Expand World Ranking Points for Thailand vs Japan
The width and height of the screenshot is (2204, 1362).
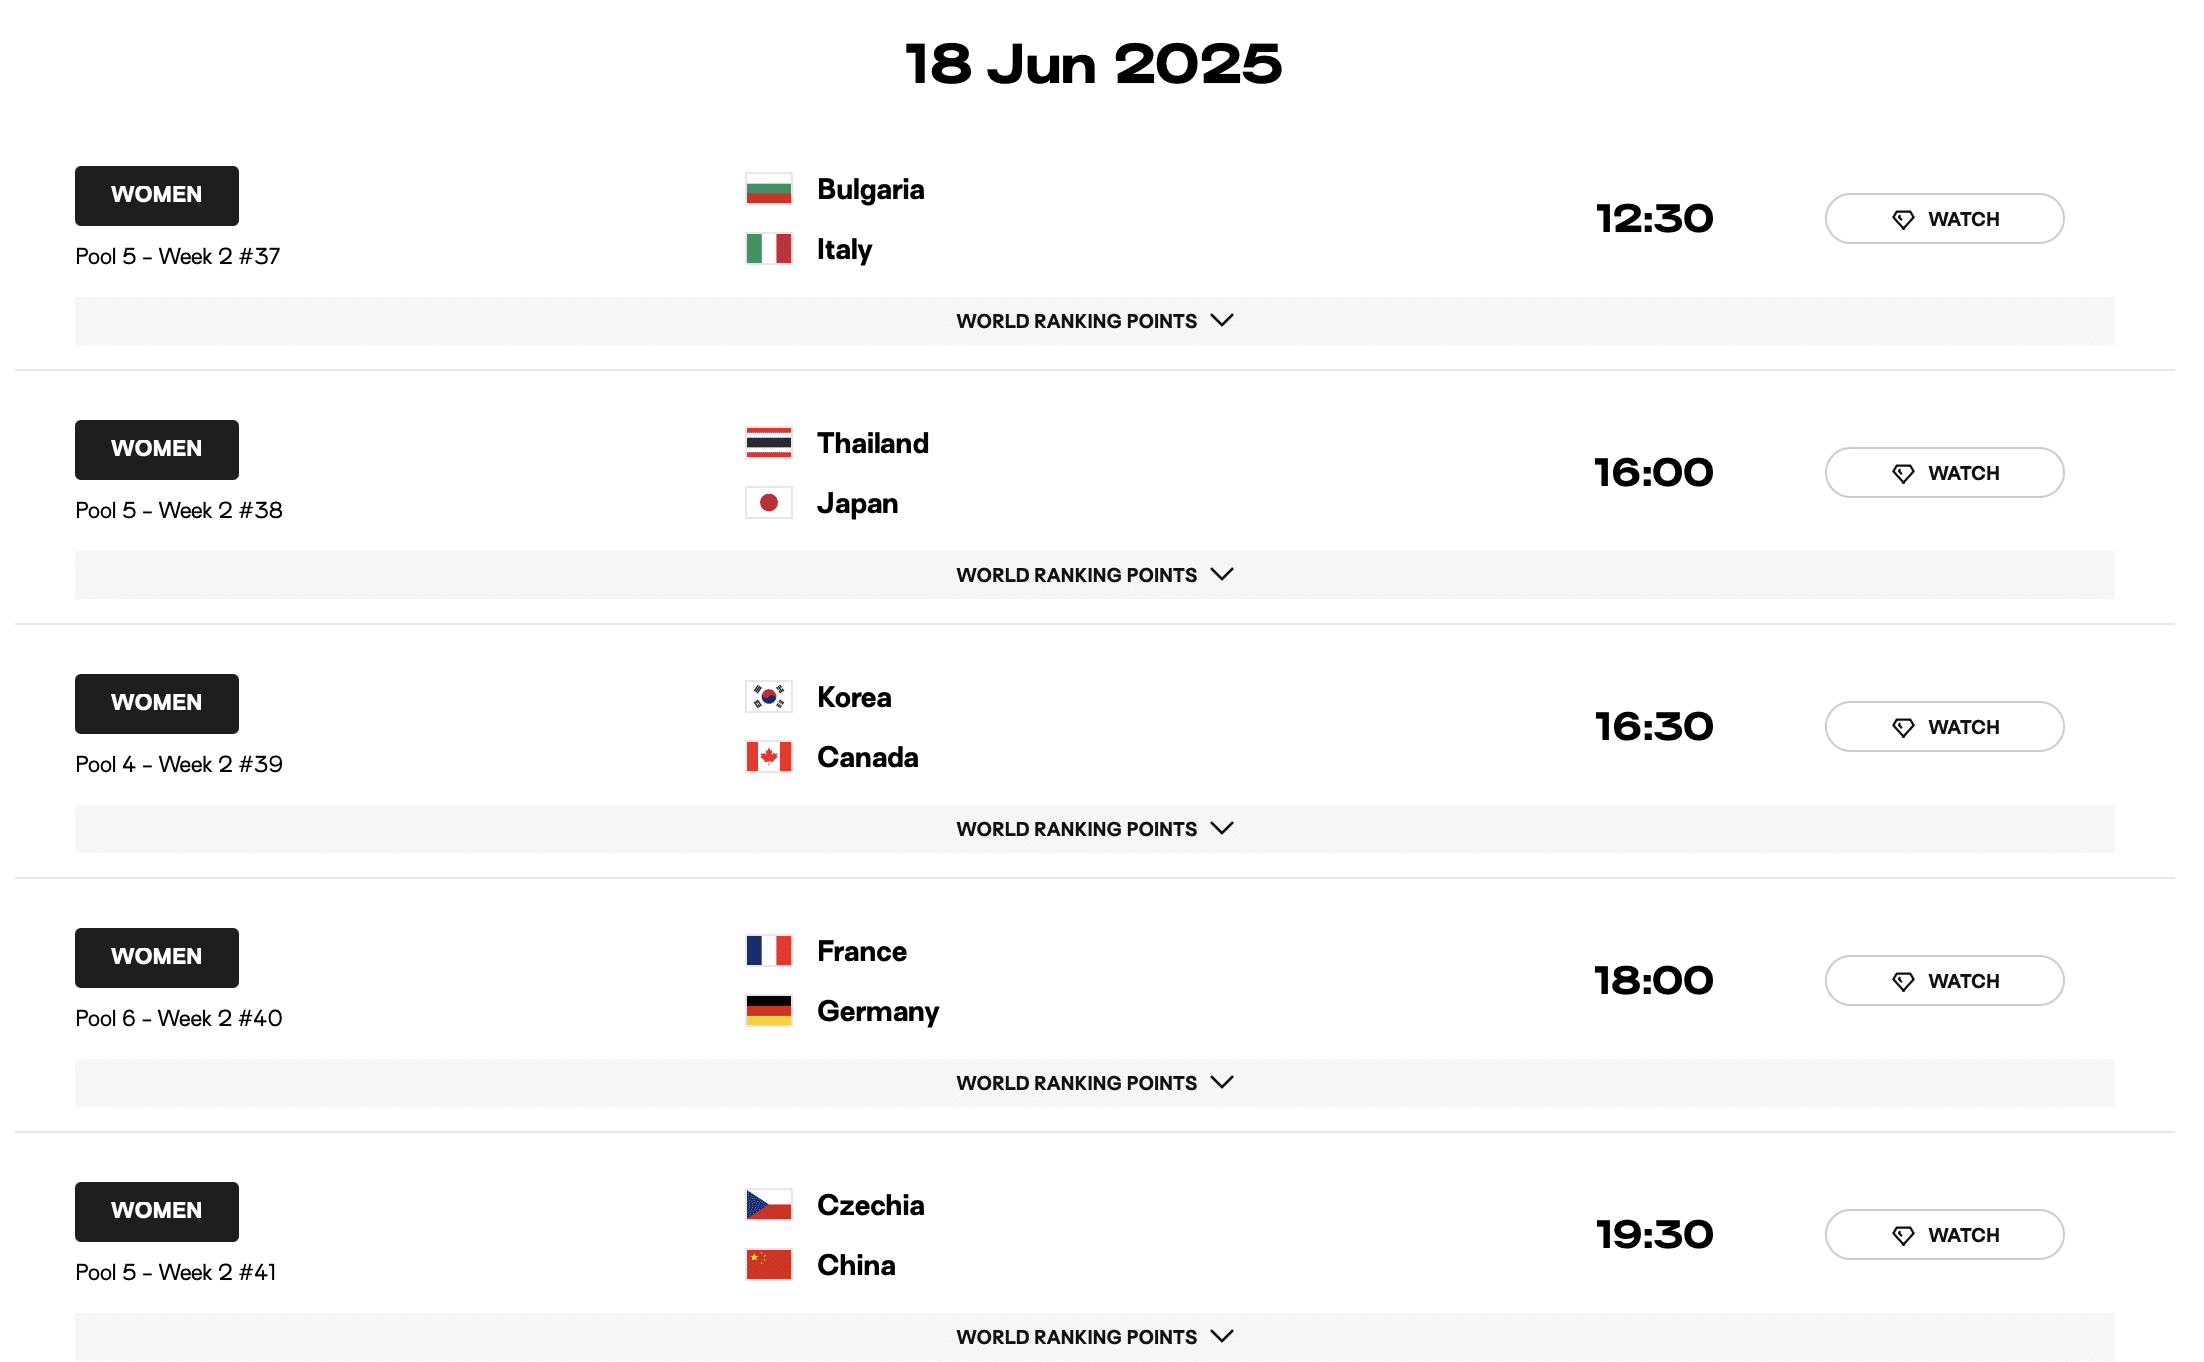pos(1094,575)
